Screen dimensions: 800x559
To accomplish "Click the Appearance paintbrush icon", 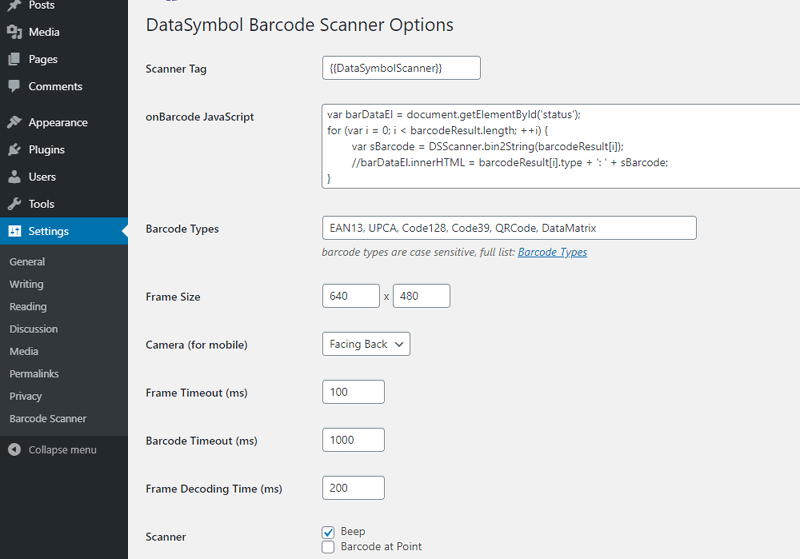I will [x=14, y=122].
